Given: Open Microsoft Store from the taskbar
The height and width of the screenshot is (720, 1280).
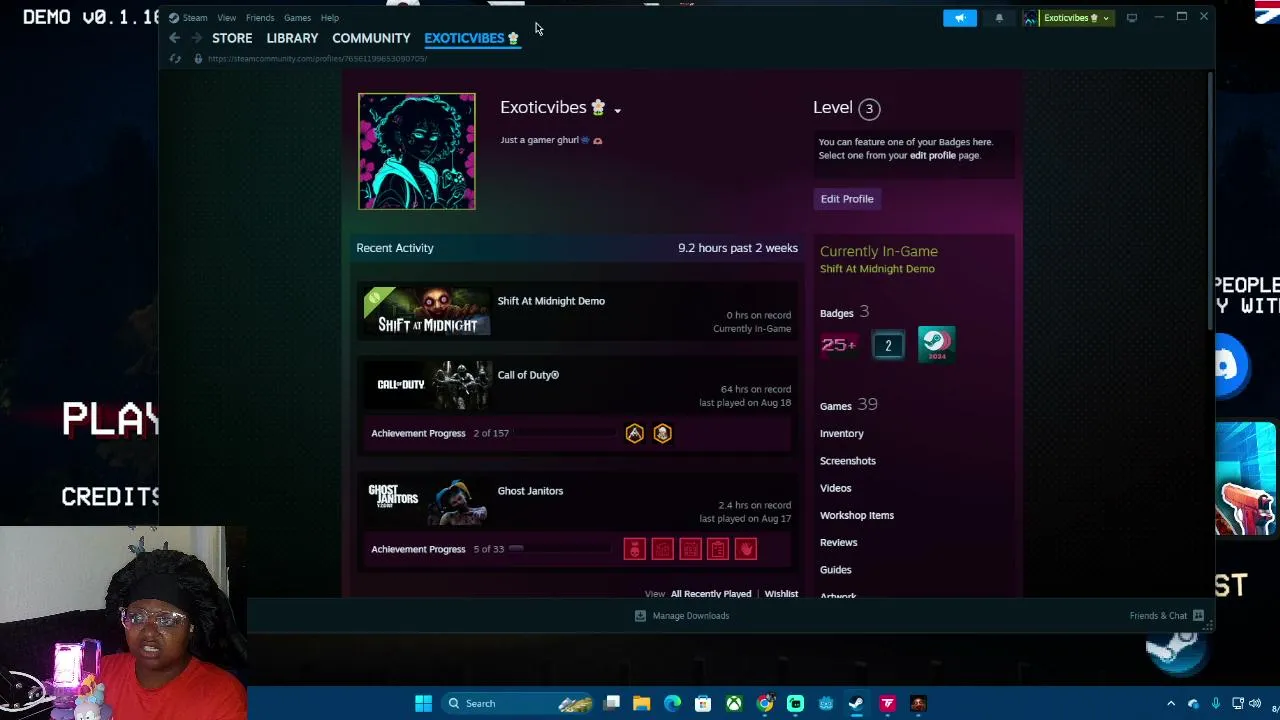Looking at the screenshot, I should point(703,703).
